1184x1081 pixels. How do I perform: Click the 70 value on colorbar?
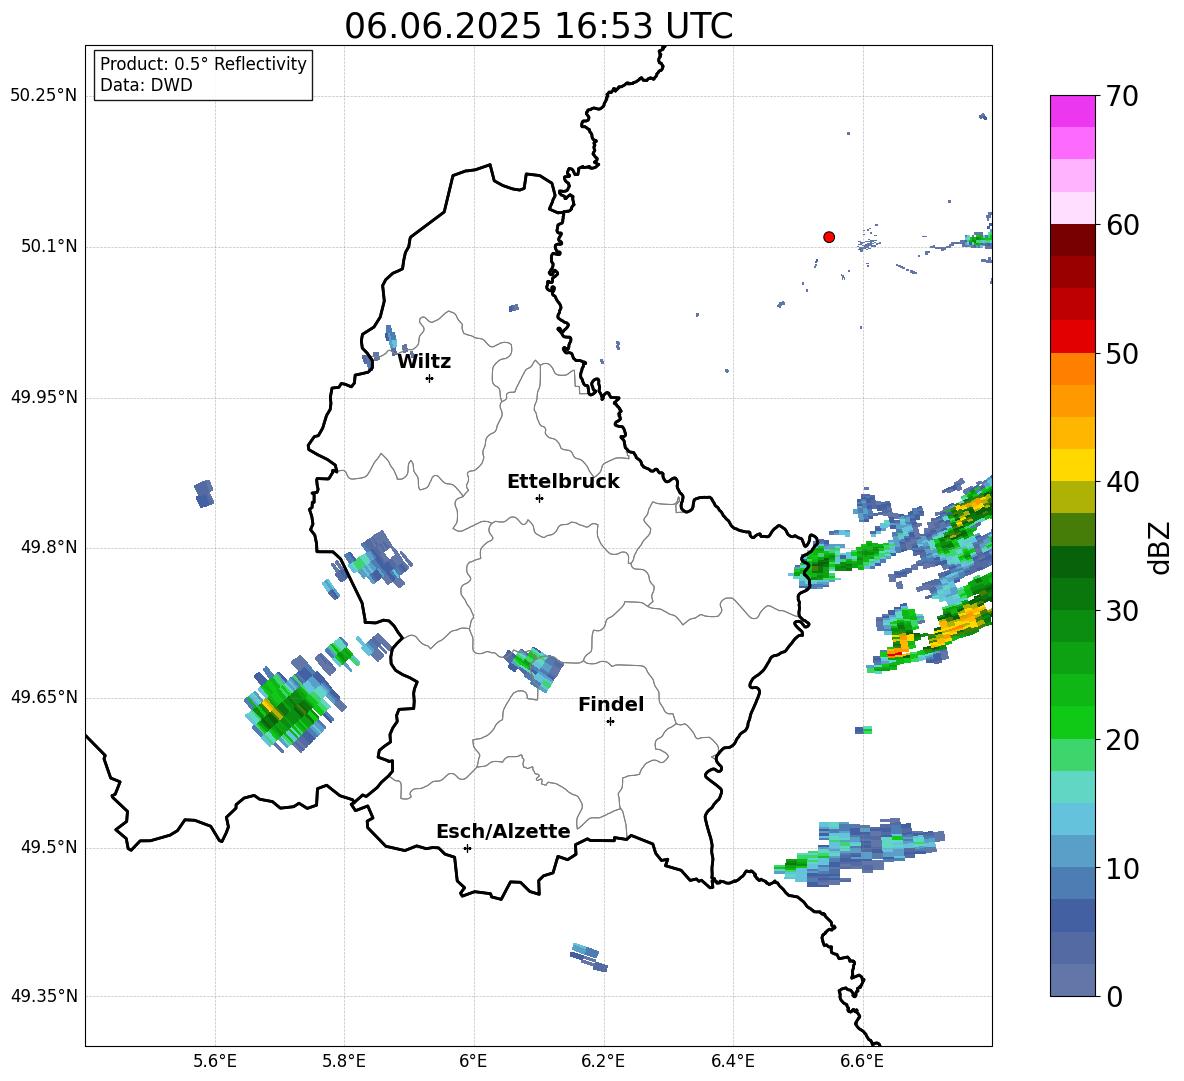[x=1122, y=97]
